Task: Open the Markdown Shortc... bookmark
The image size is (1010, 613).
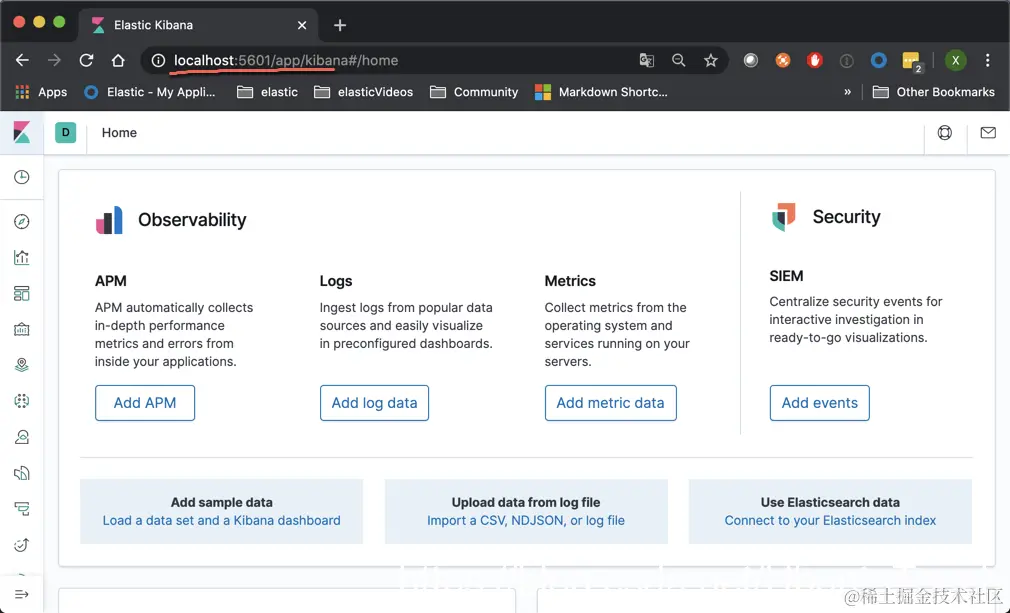Action: coord(602,92)
